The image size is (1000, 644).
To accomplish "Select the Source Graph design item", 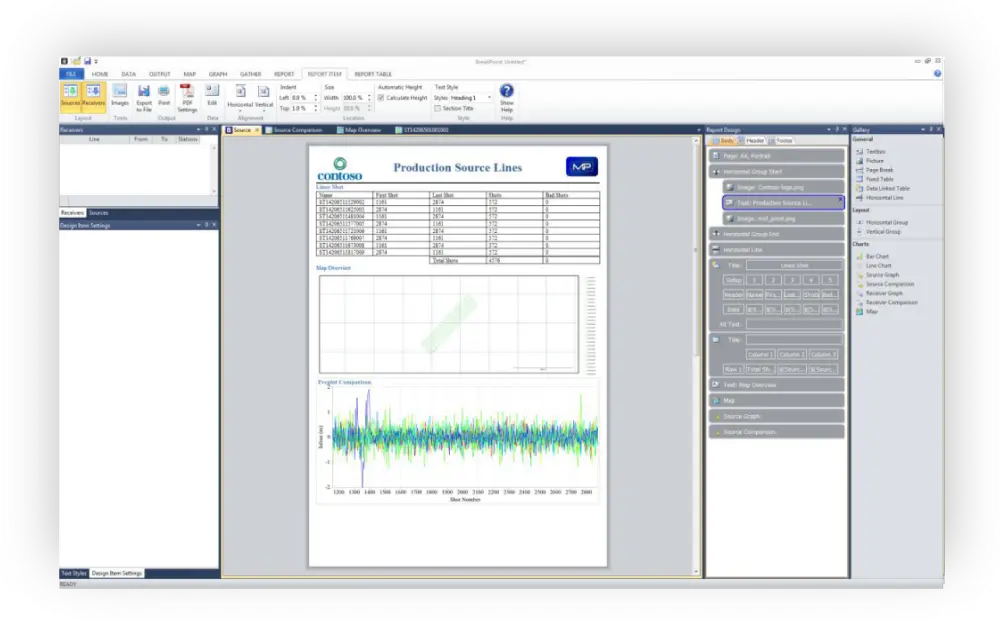I will pyautogui.click(x=777, y=416).
